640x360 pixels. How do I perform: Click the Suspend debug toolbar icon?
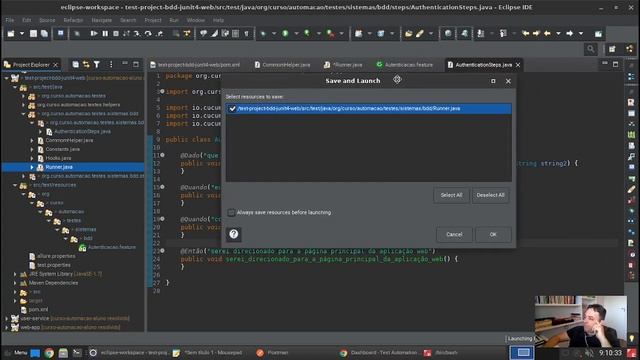coord(105,33)
